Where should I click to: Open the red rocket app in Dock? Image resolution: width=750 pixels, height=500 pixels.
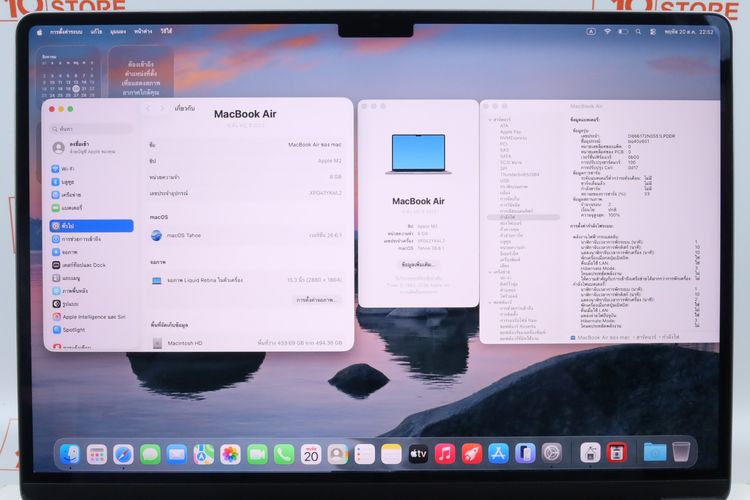pyautogui.click(x=472, y=454)
